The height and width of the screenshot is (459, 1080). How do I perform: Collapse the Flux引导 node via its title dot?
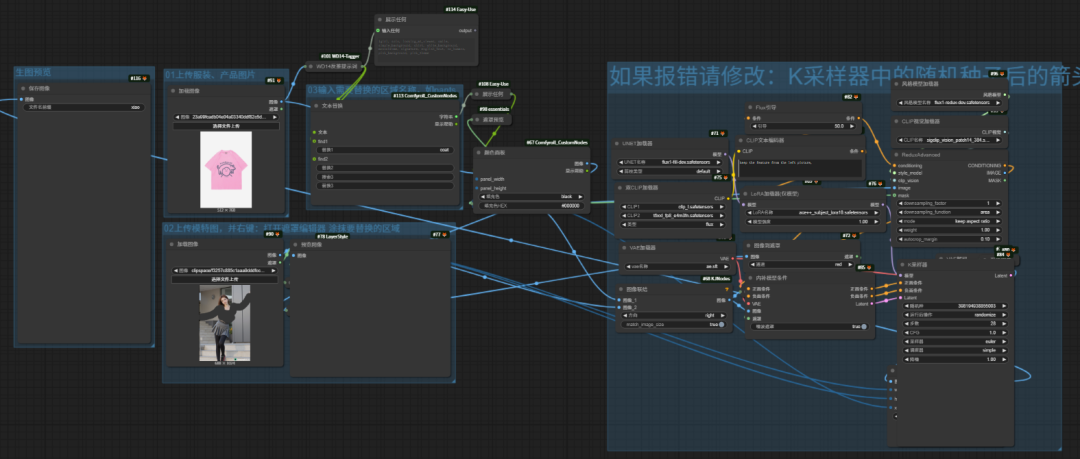tap(751, 107)
